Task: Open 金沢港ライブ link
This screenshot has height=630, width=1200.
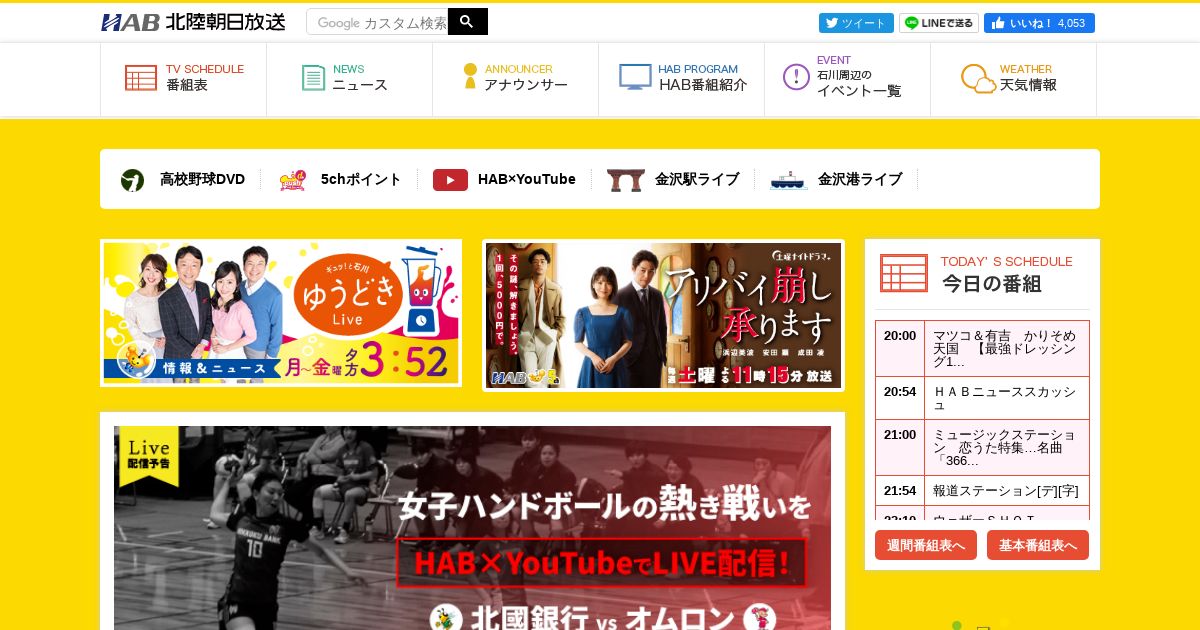Action: click(x=860, y=180)
